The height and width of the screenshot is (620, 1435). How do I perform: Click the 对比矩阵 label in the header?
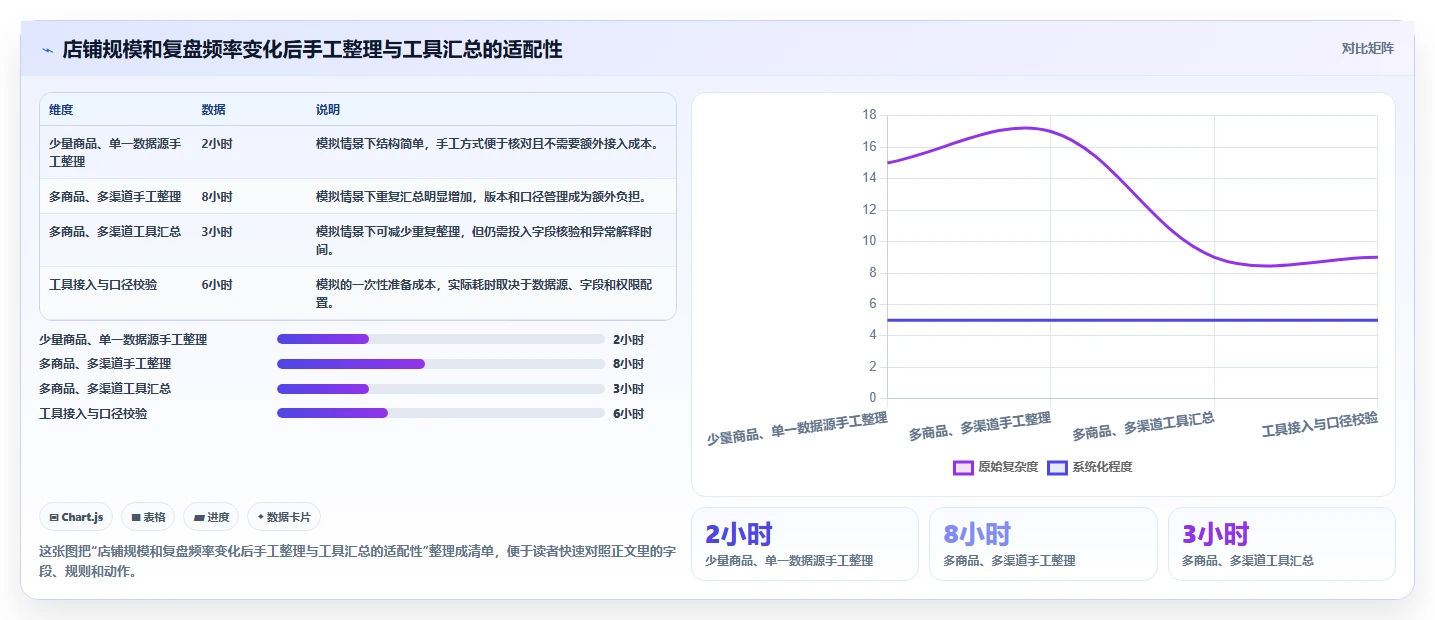pyautogui.click(x=1367, y=48)
